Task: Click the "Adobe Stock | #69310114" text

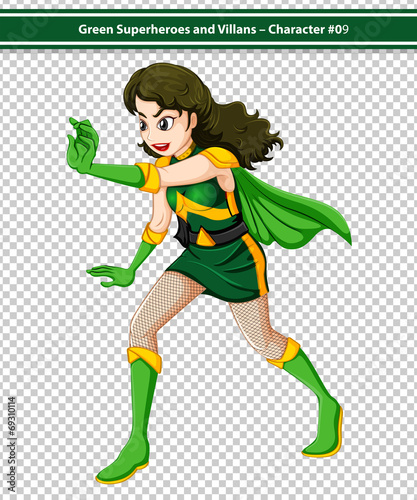Action: tap(12, 444)
